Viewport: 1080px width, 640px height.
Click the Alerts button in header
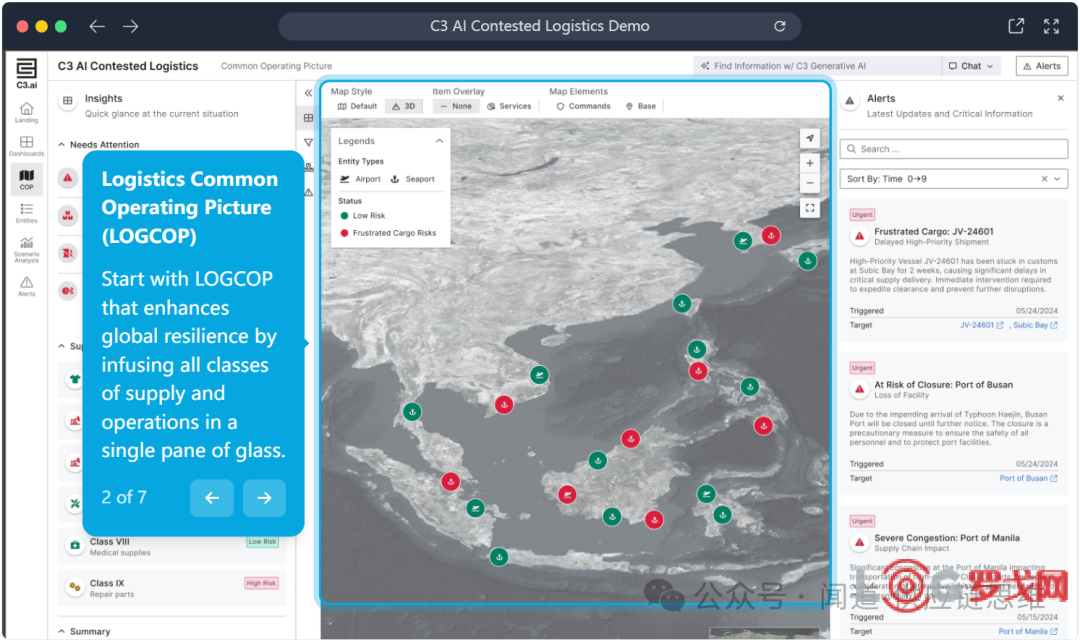tap(1041, 66)
